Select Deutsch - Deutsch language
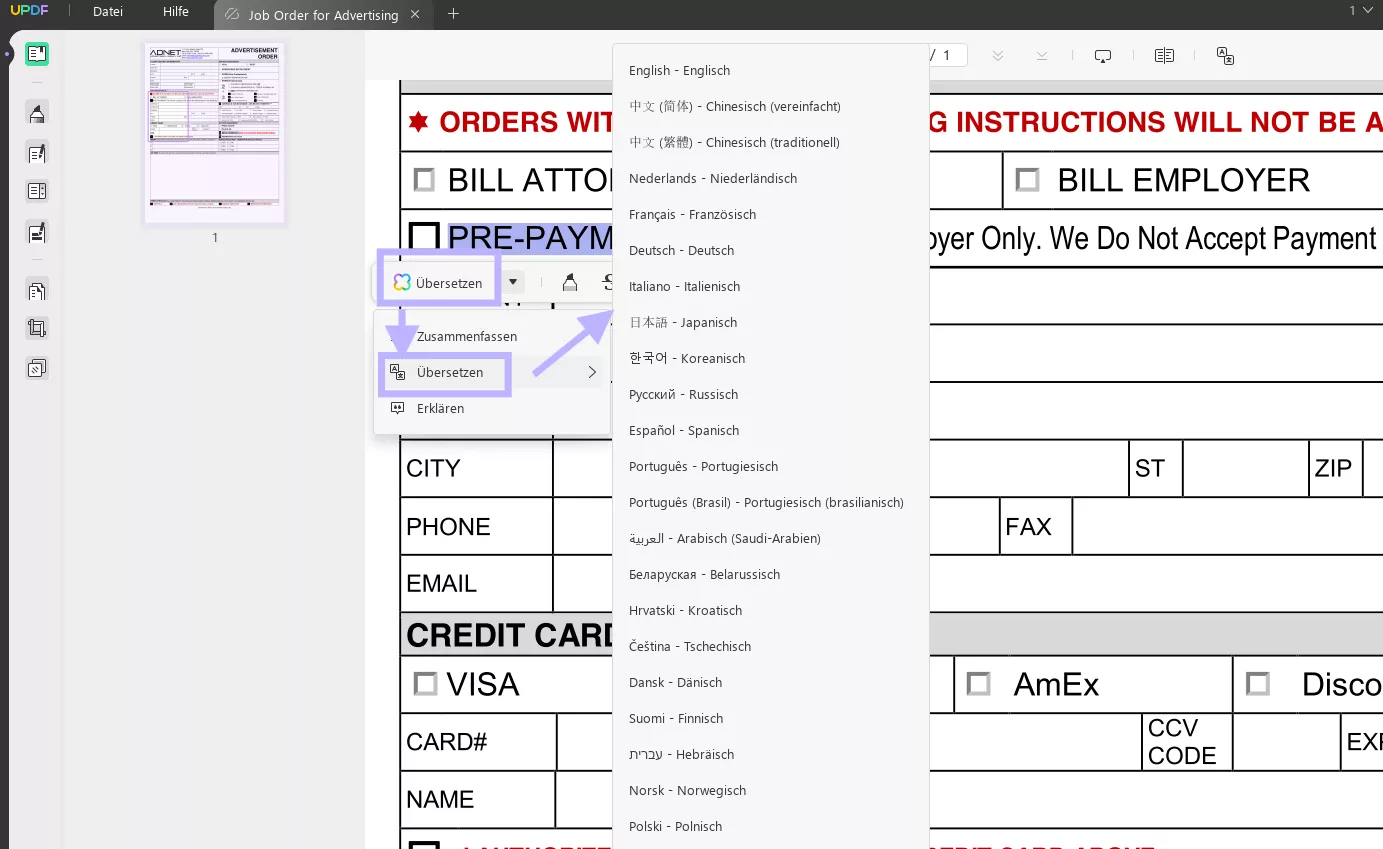This screenshot has width=1383, height=849. click(682, 251)
